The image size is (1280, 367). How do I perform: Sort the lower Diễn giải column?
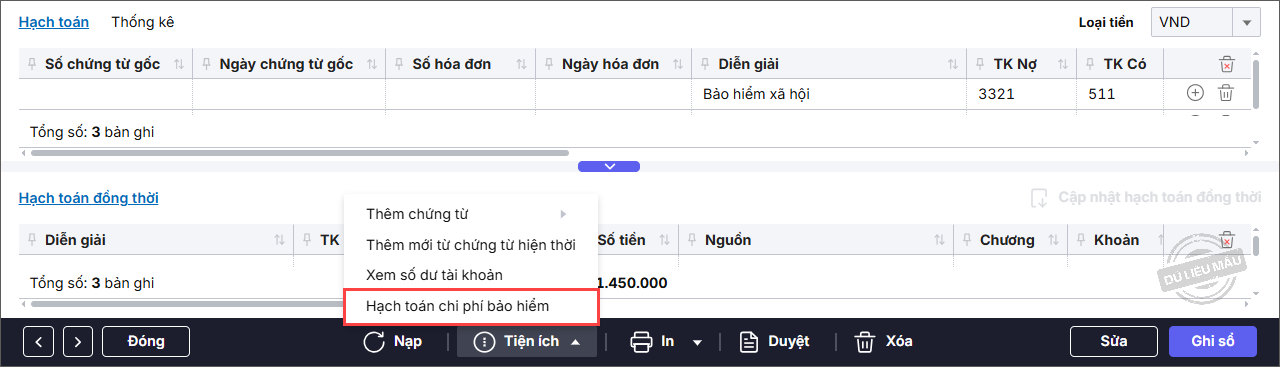279,240
